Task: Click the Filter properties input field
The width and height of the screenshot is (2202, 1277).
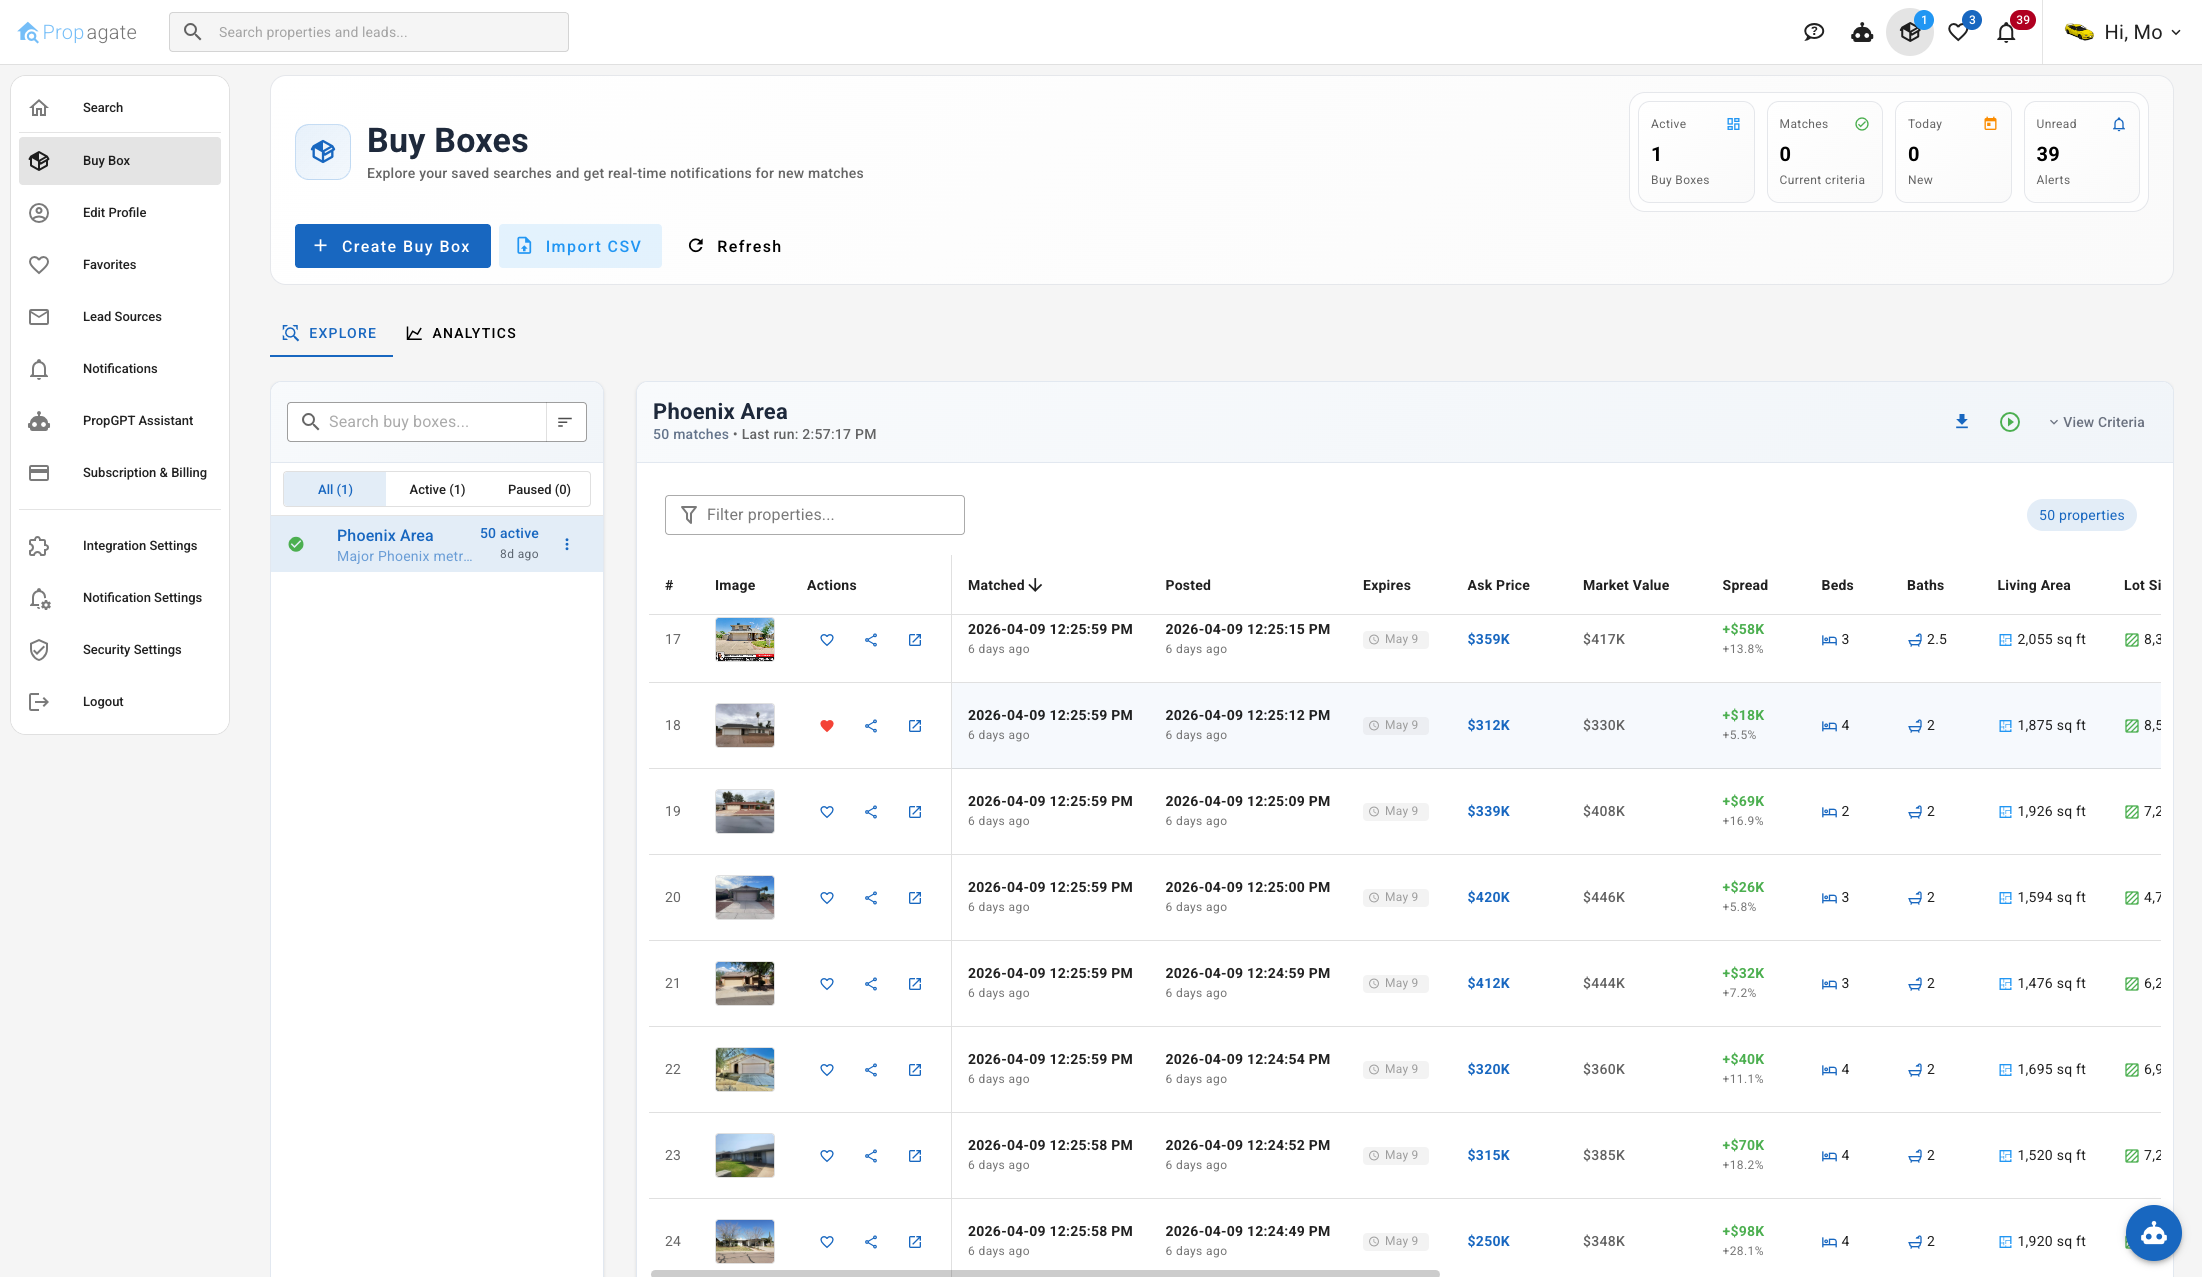Action: click(814, 514)
